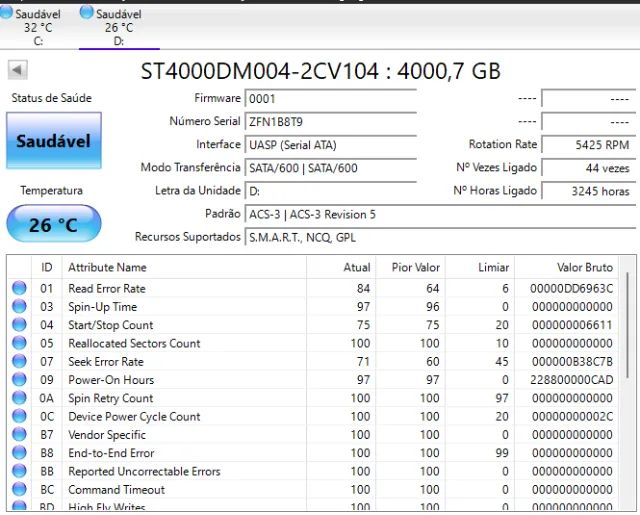The width and height of the screenshot is (640, 515).
Task: Click the status icon of End-to-End Error
Action: [19, 453]
